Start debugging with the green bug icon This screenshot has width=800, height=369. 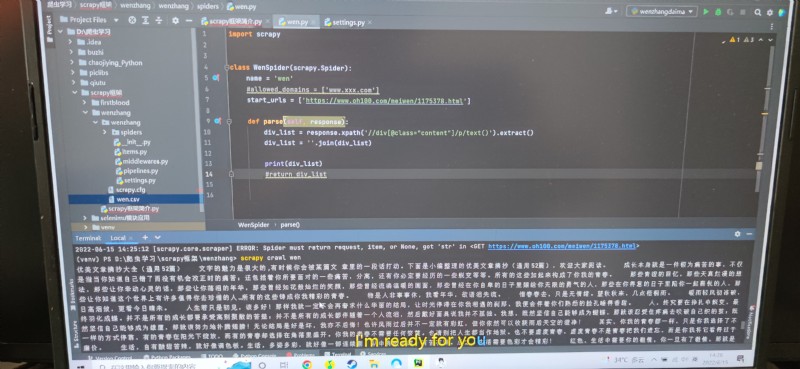[718, 11]
